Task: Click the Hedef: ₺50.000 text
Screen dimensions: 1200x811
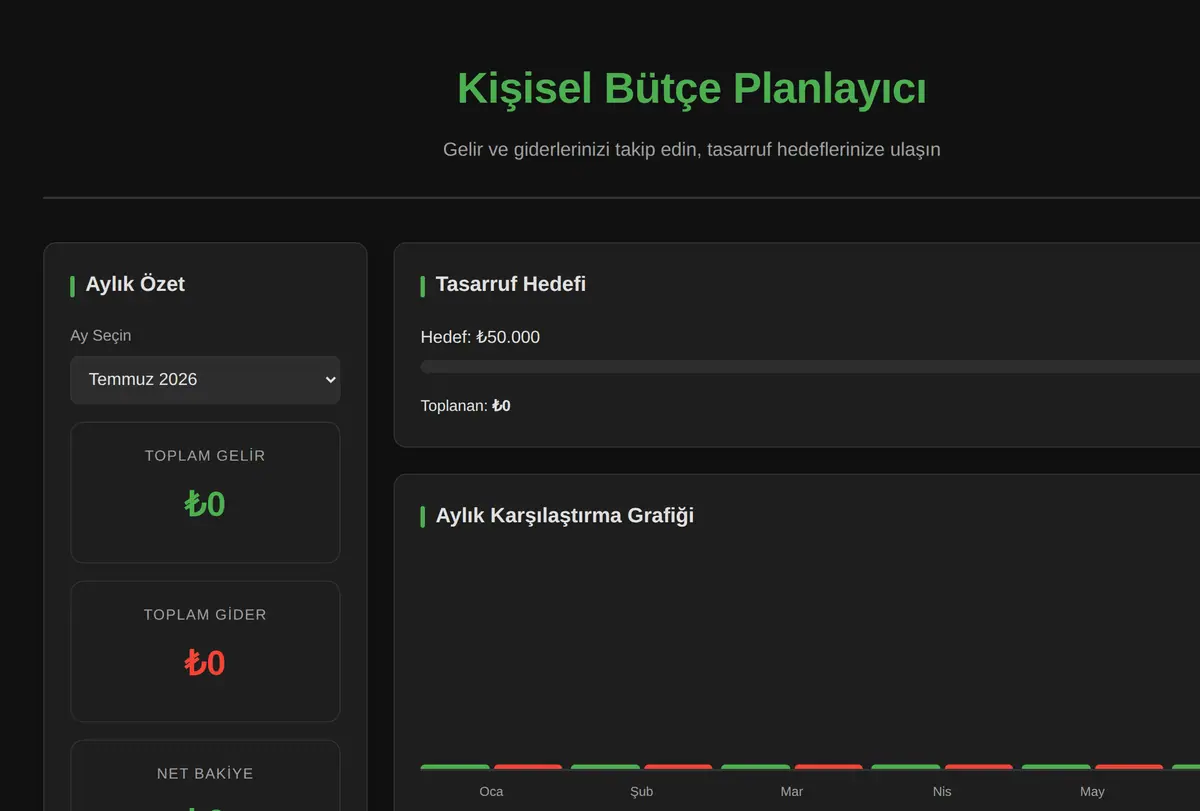Action: pyautogui.click(x=480, y=337)
